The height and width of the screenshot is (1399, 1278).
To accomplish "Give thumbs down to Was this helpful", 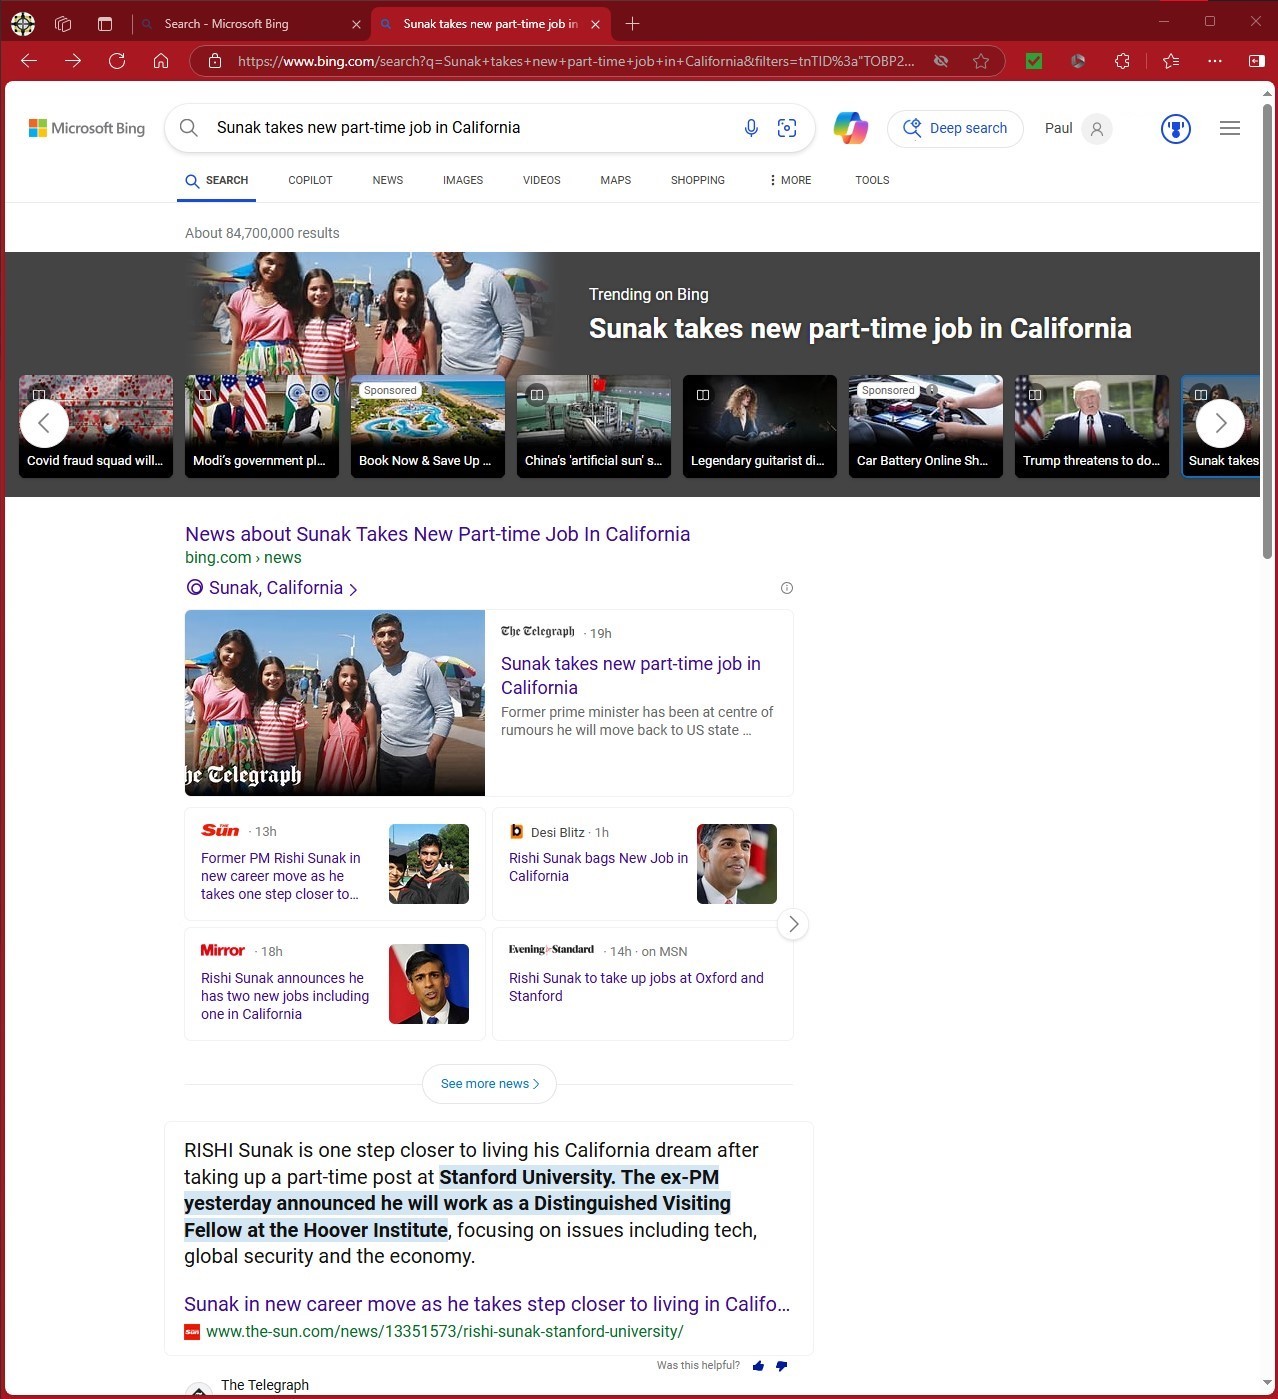I will point(782,1366).
